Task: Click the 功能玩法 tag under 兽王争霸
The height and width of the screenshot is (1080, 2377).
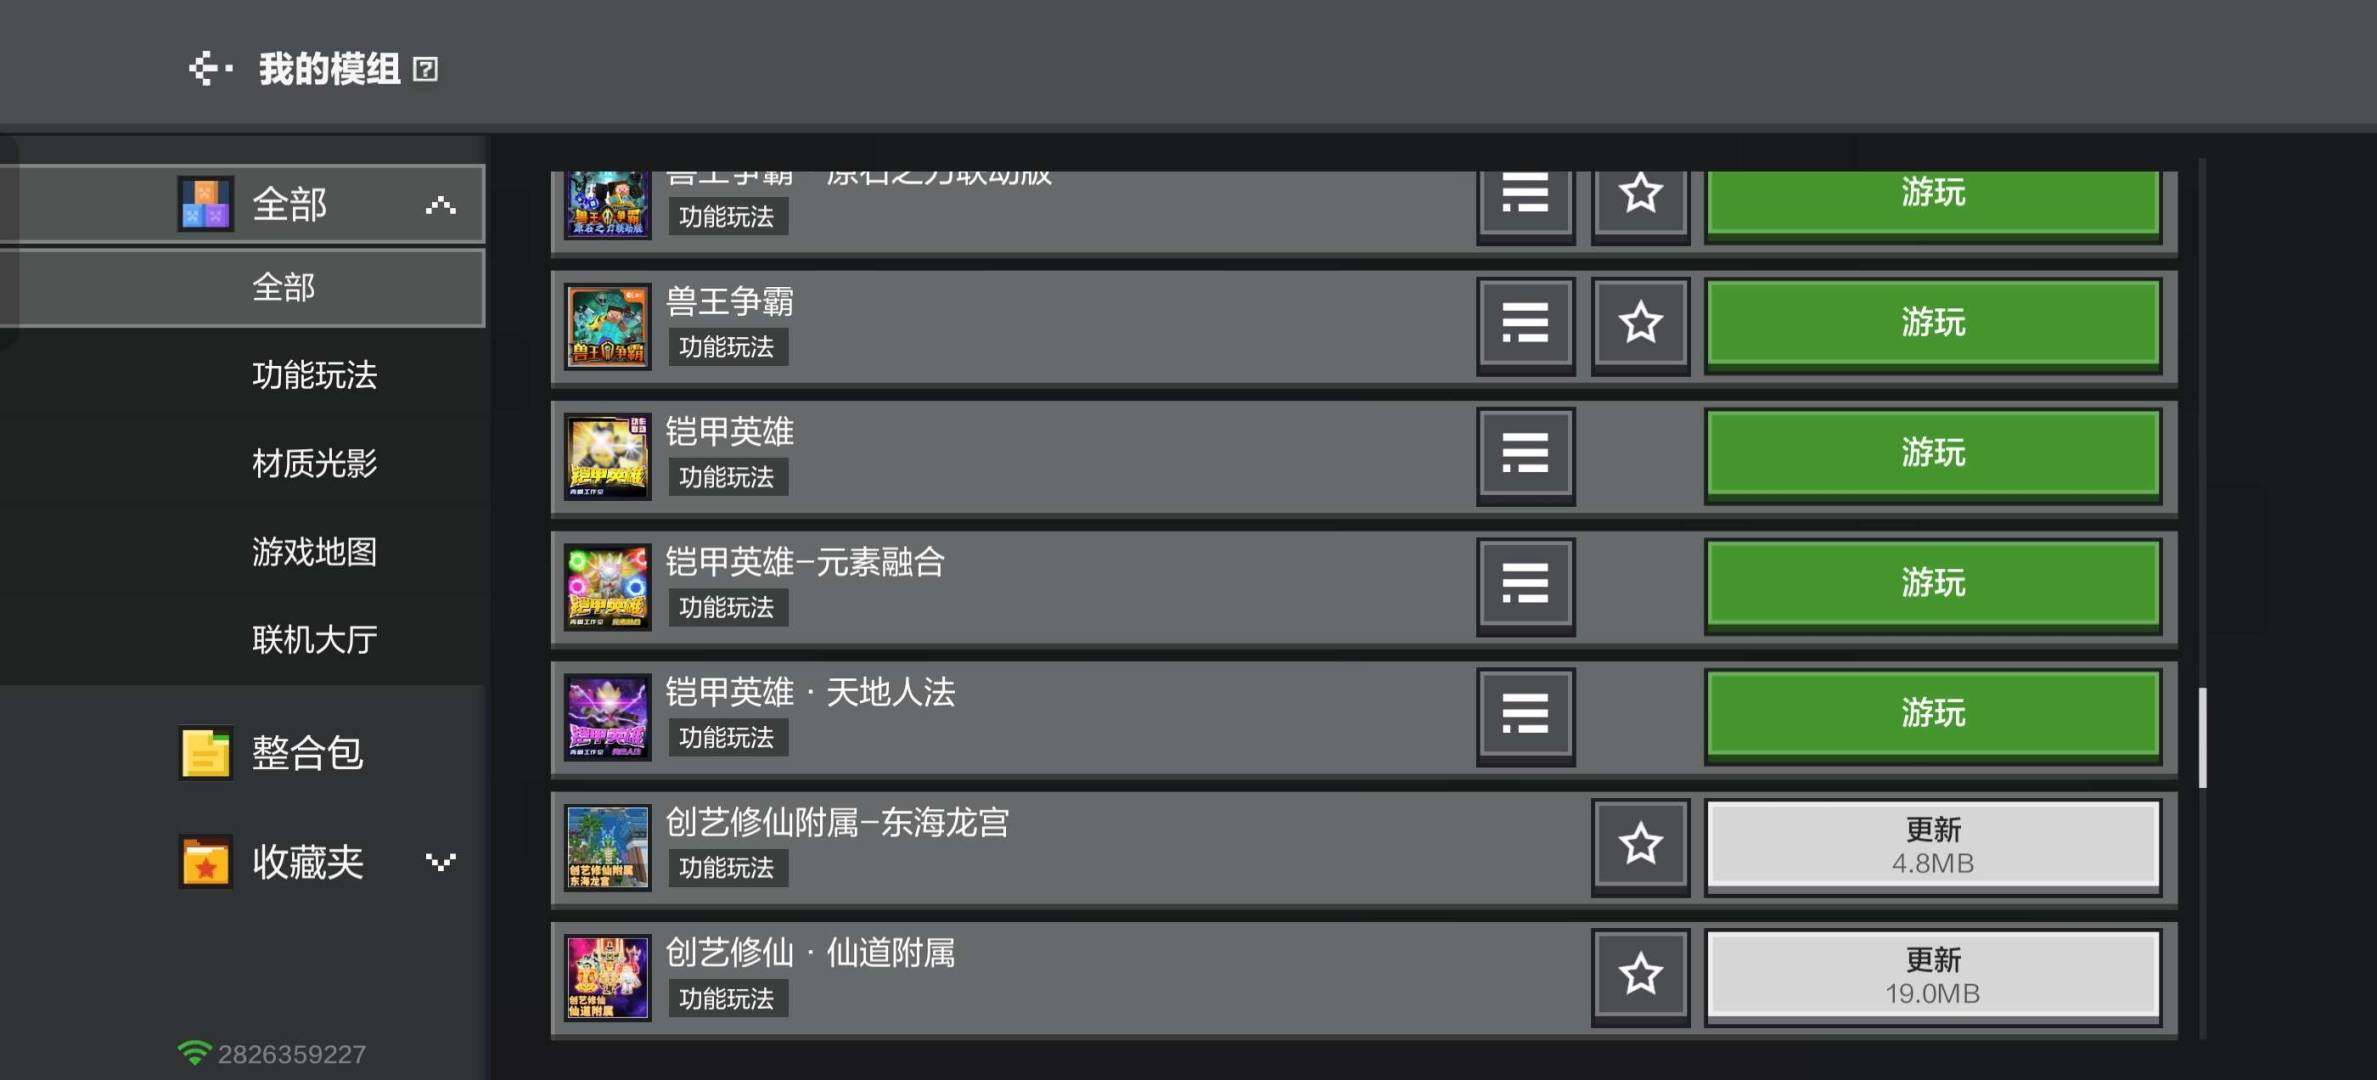Action: point(727,347)
